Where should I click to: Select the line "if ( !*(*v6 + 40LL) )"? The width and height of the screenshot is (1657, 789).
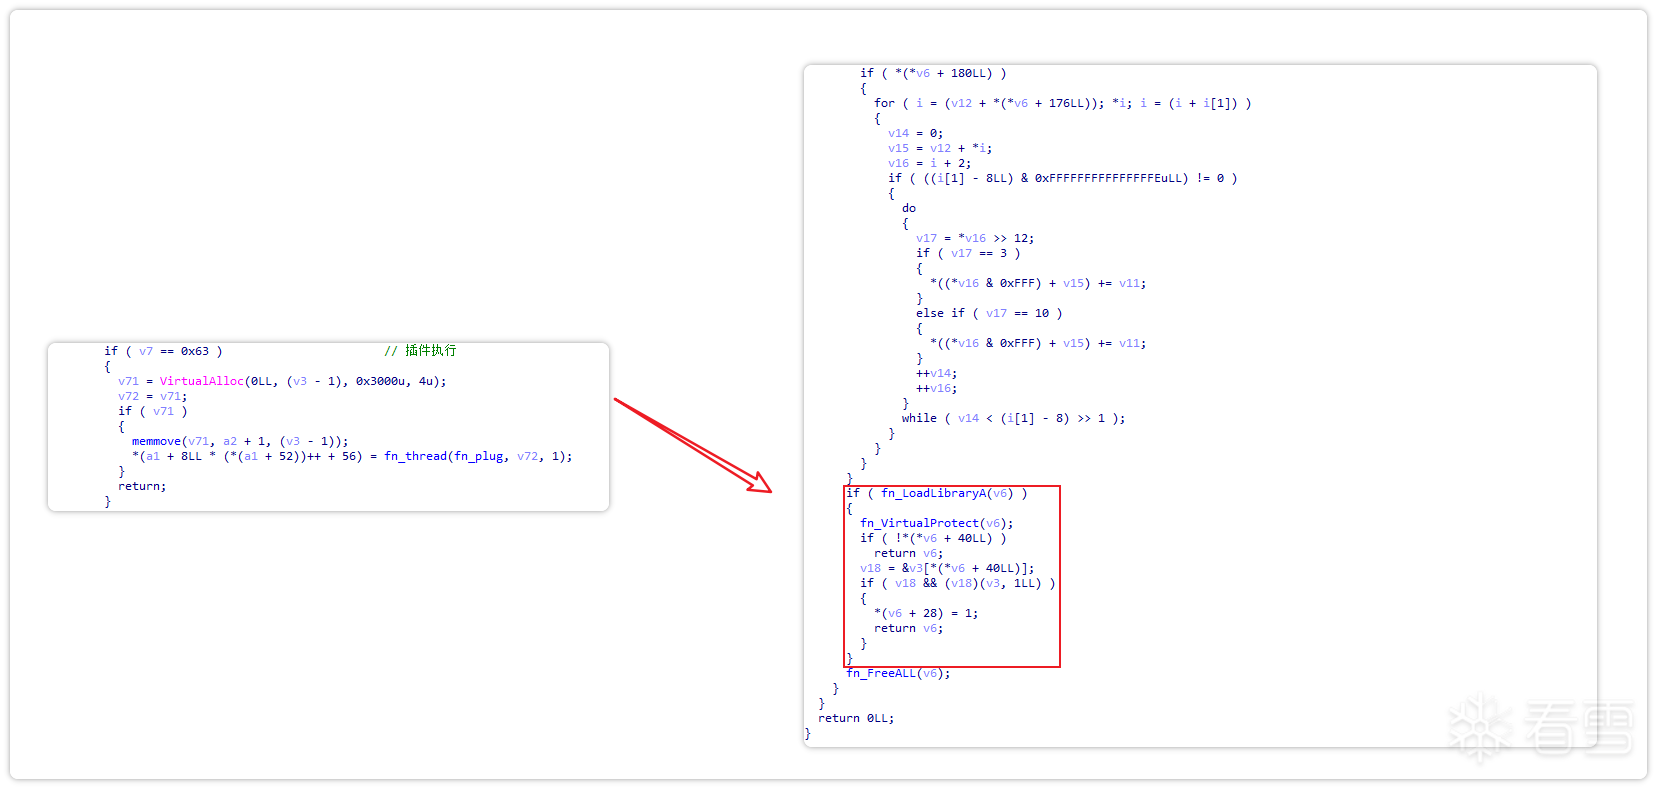(933, 538)
